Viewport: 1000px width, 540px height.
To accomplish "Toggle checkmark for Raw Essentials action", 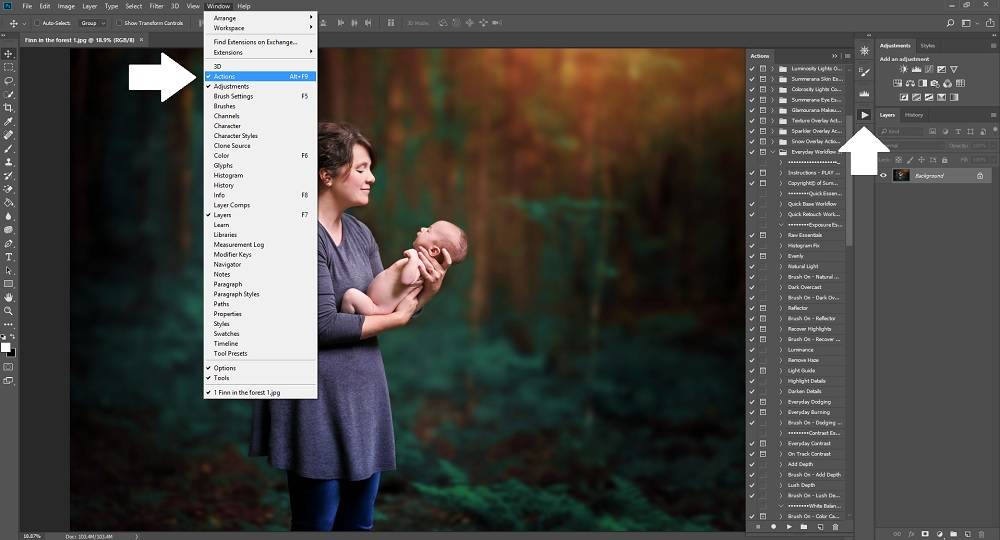I will [752, 235].
